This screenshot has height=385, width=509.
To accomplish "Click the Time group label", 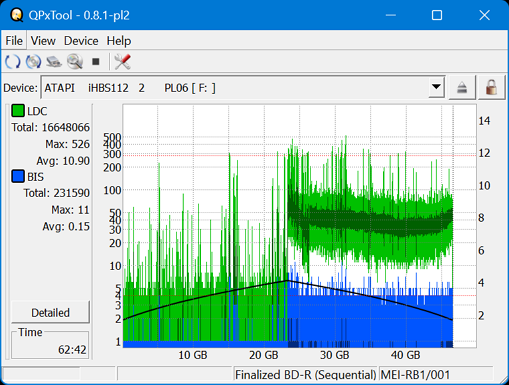I will (x=30, y=332).
